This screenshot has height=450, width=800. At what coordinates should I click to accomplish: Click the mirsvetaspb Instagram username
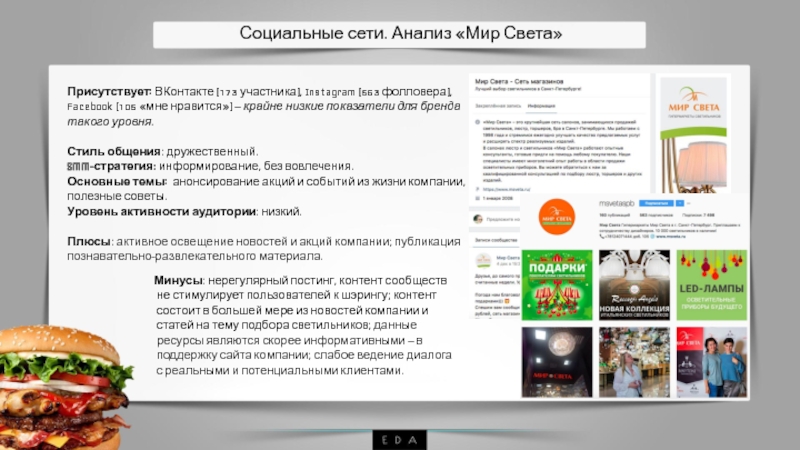tap(616, 203)
